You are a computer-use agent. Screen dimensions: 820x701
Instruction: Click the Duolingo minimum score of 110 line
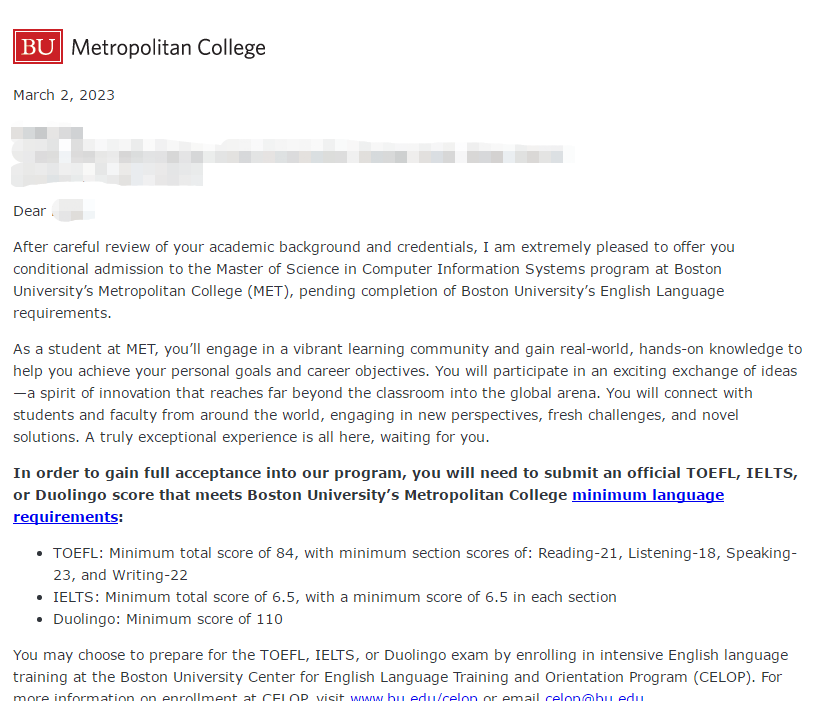168,619
